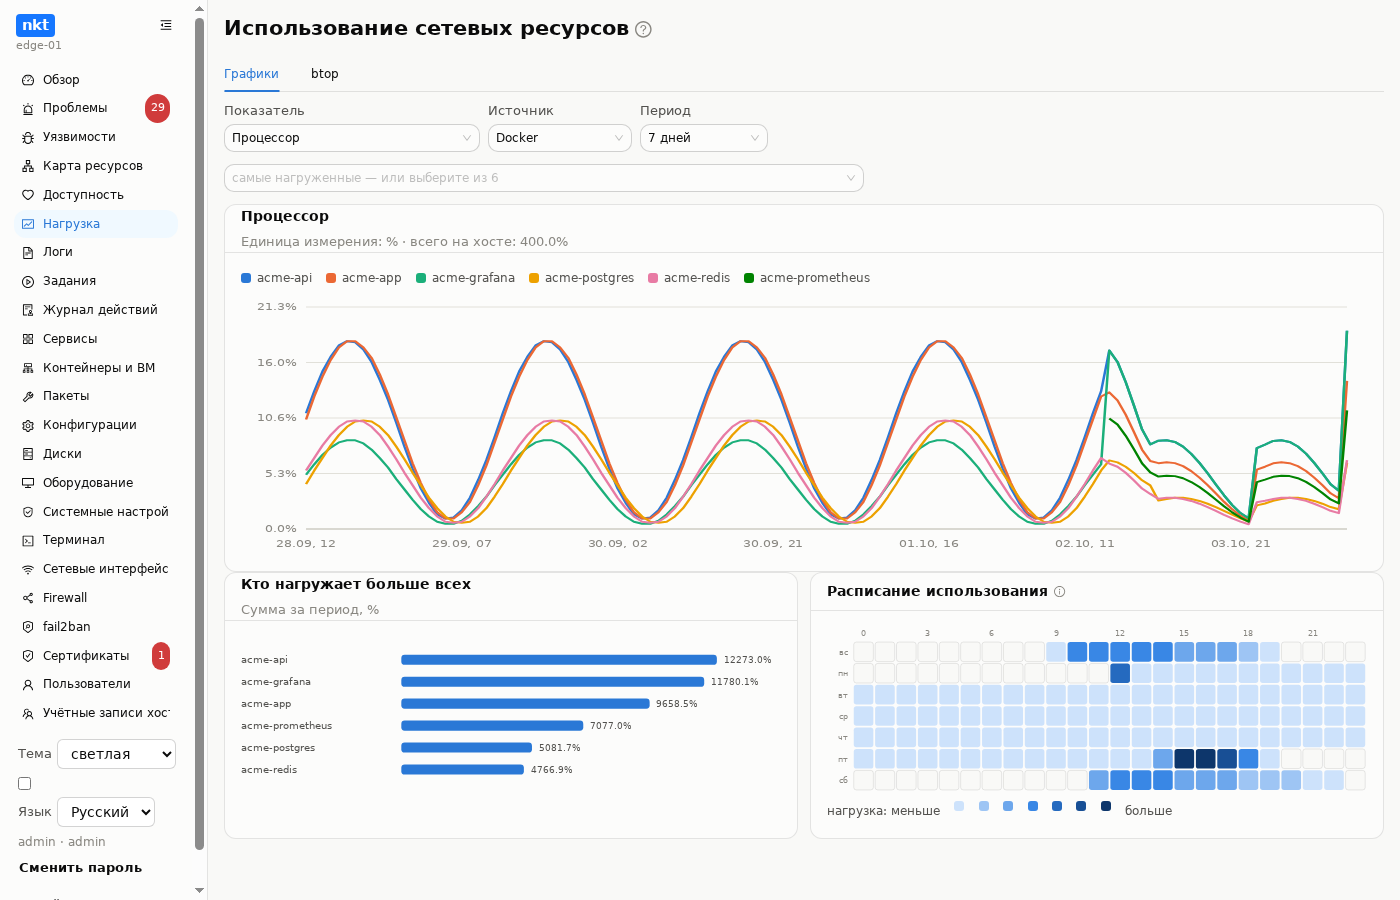Open Сетевые интерфейсы wifi icon
Viewport: 1400px width, 900px height.
tap(28, 569)
